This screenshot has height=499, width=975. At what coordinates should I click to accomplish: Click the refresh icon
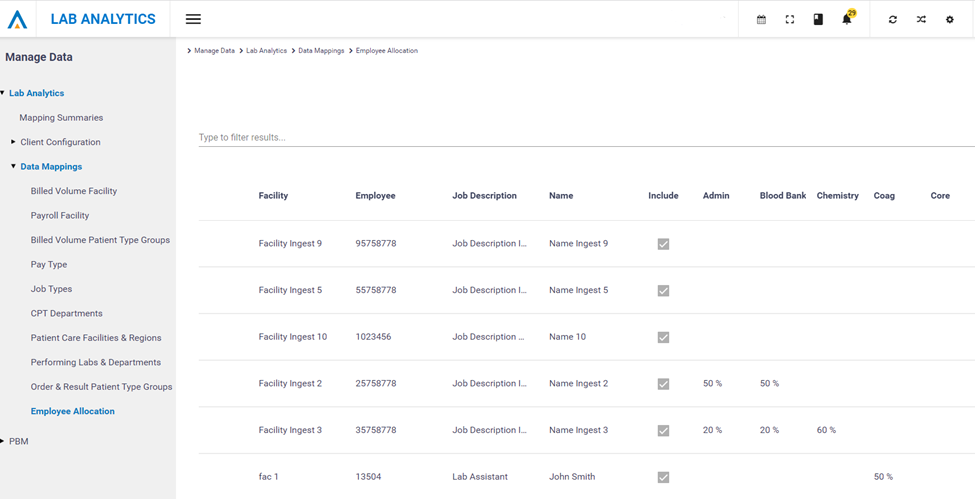point(893,19)
